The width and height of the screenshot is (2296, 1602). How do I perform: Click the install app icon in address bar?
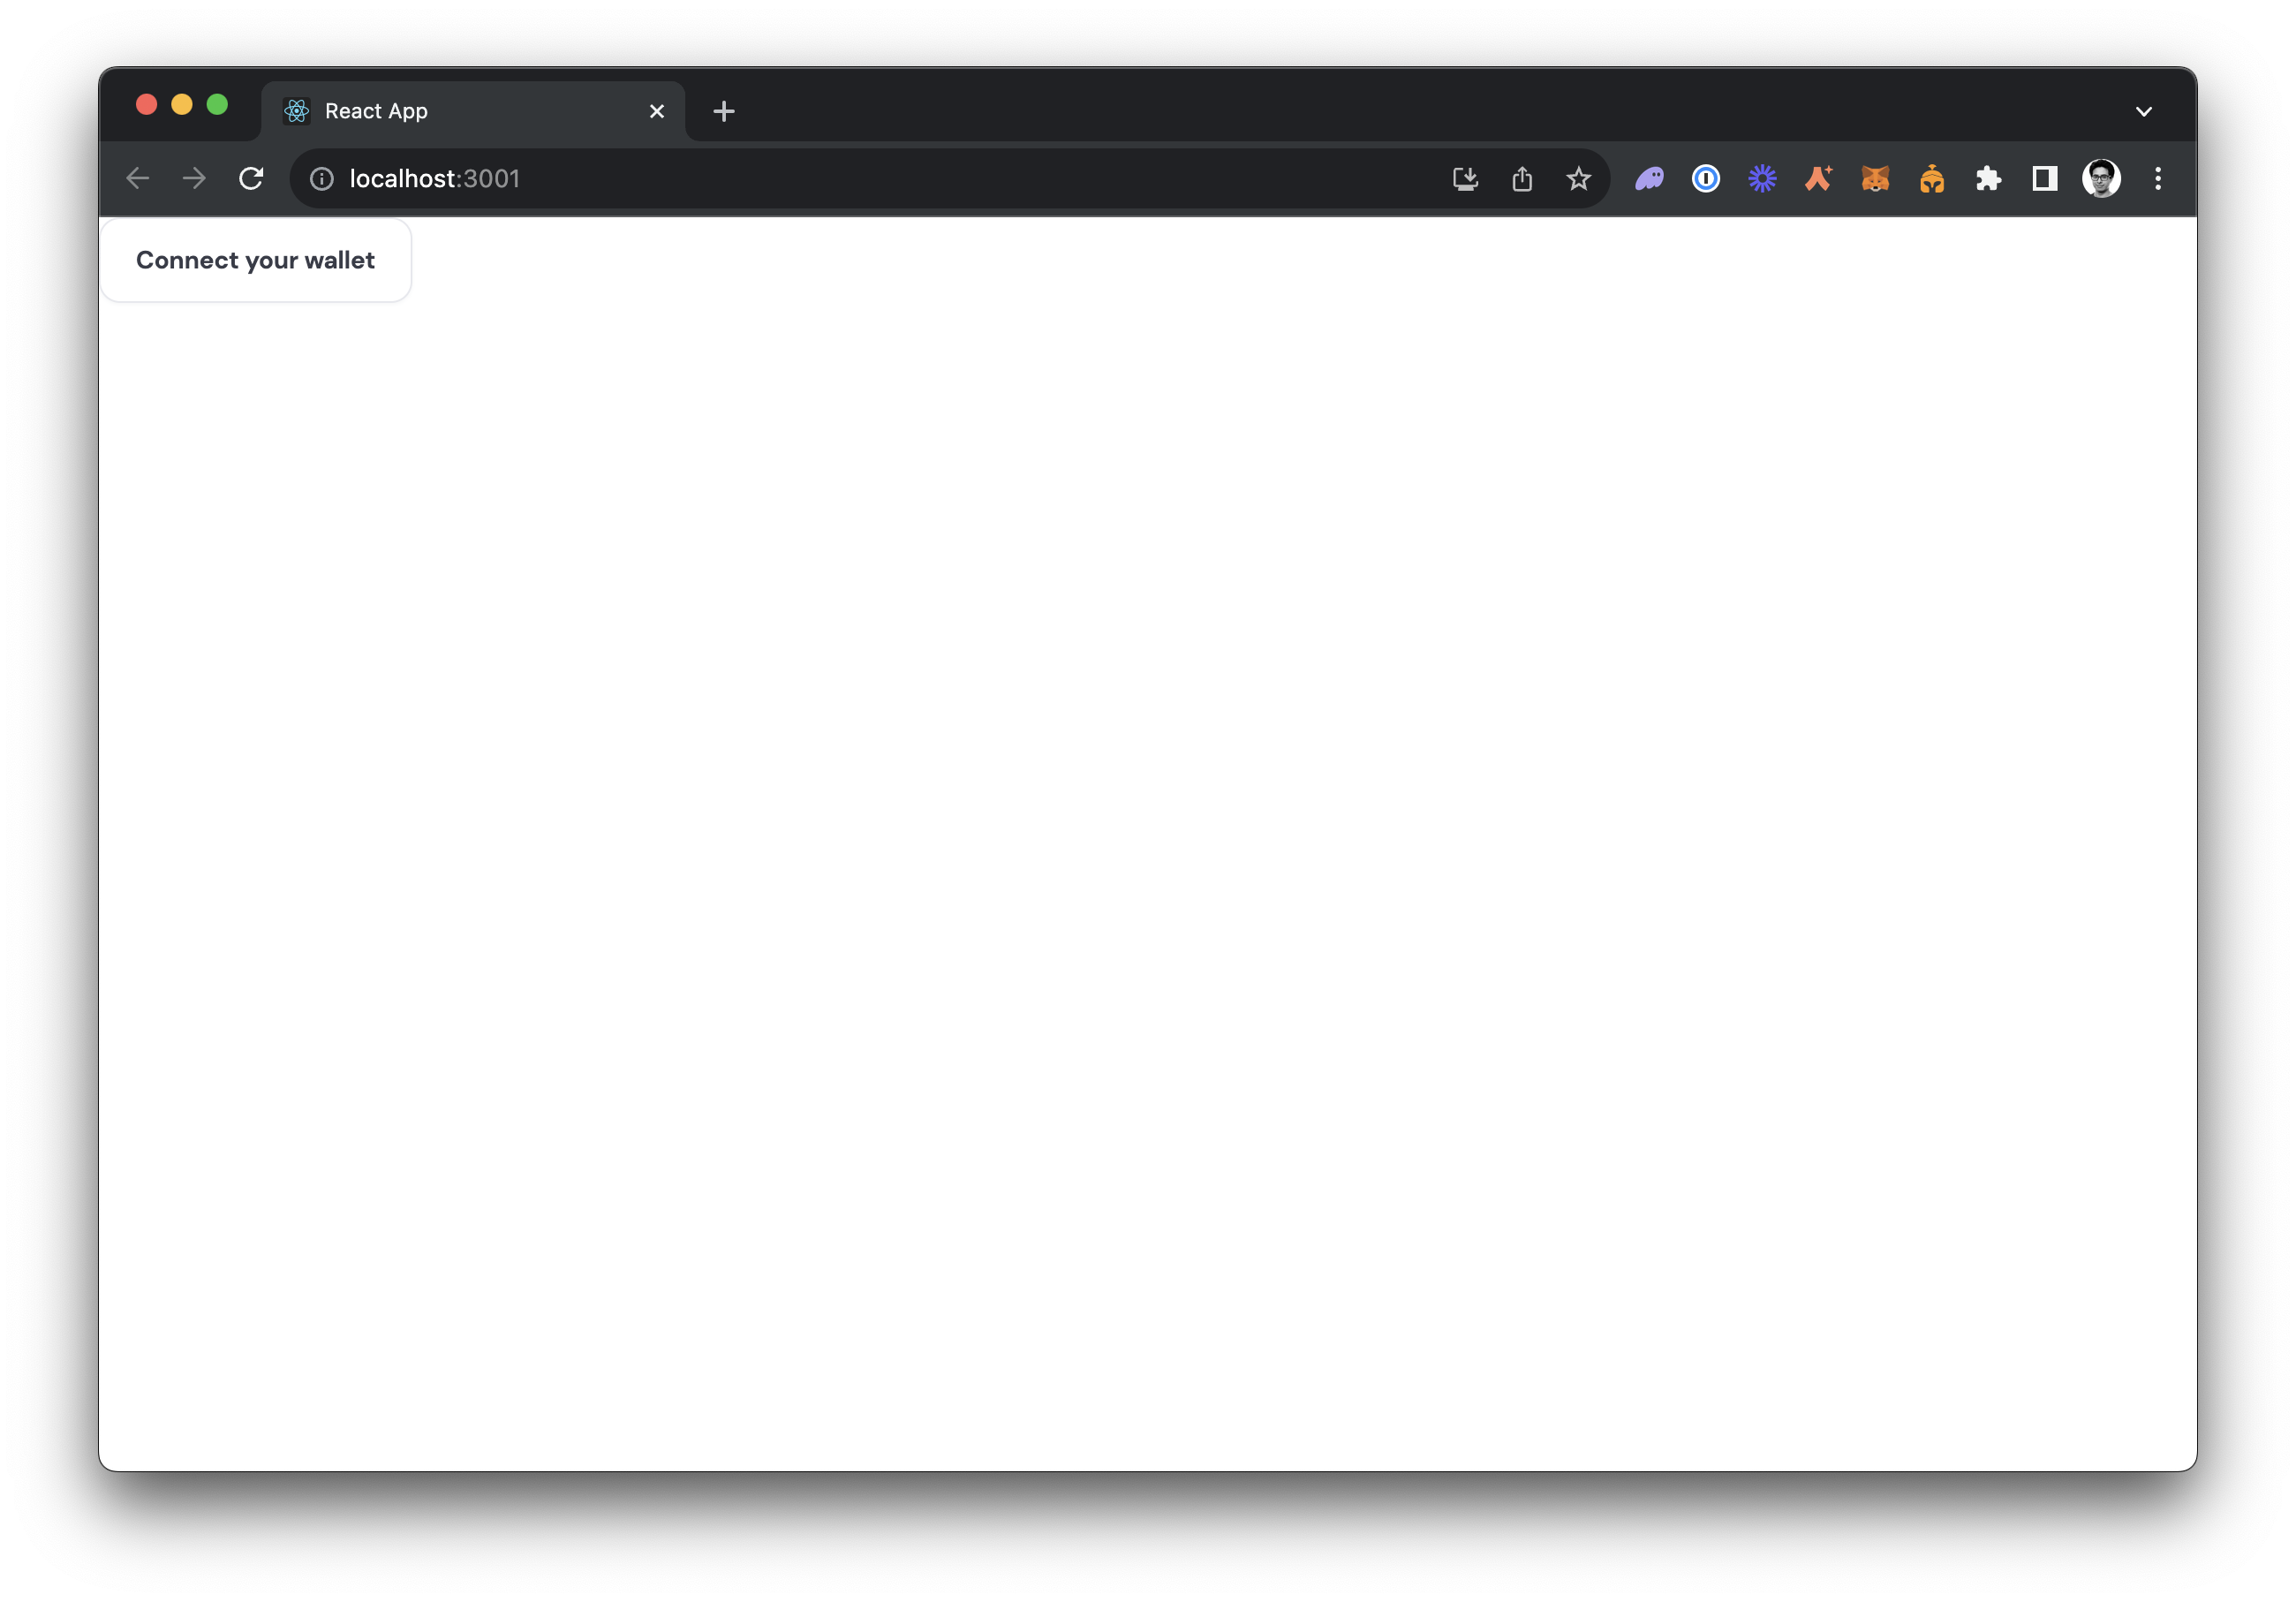(x=1465, y=179)
